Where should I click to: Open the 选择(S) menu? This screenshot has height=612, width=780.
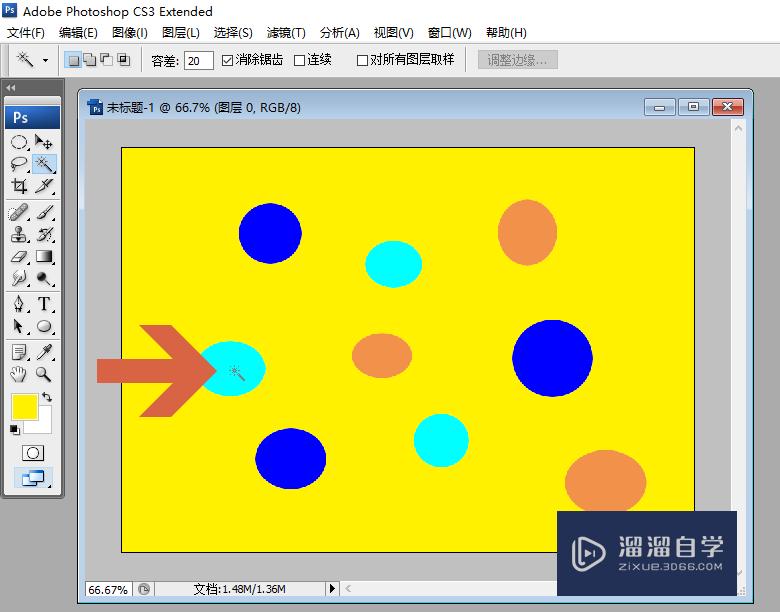233,33
